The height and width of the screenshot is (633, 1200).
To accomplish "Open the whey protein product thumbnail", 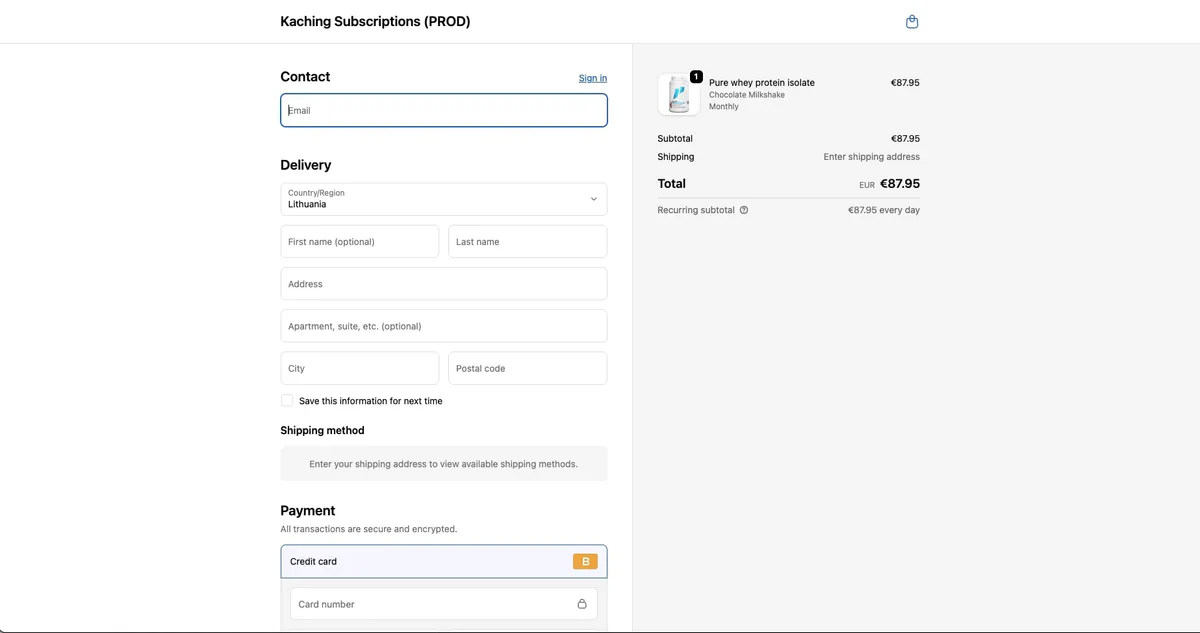I will [x=679, y=95].
